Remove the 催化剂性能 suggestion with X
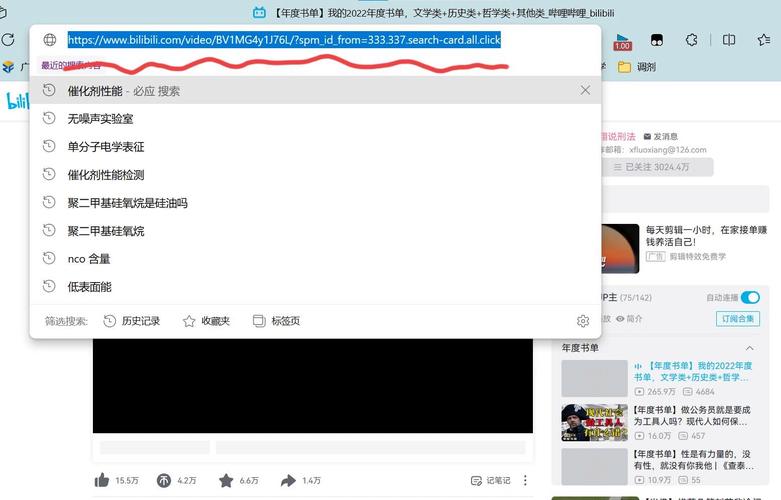 pos(585,90)
